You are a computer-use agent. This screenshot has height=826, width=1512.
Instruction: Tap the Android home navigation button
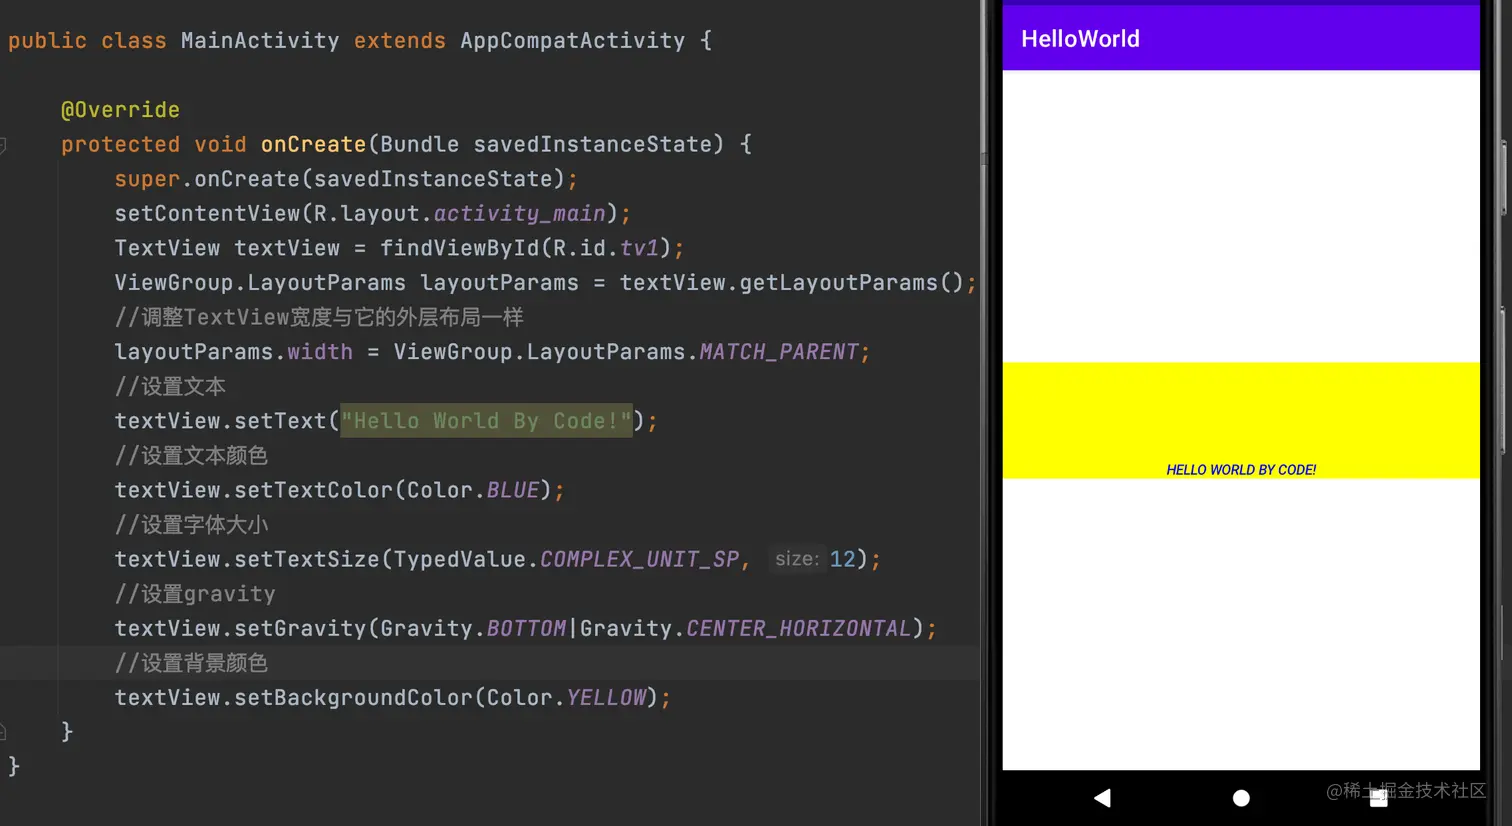click(1241, 798)
